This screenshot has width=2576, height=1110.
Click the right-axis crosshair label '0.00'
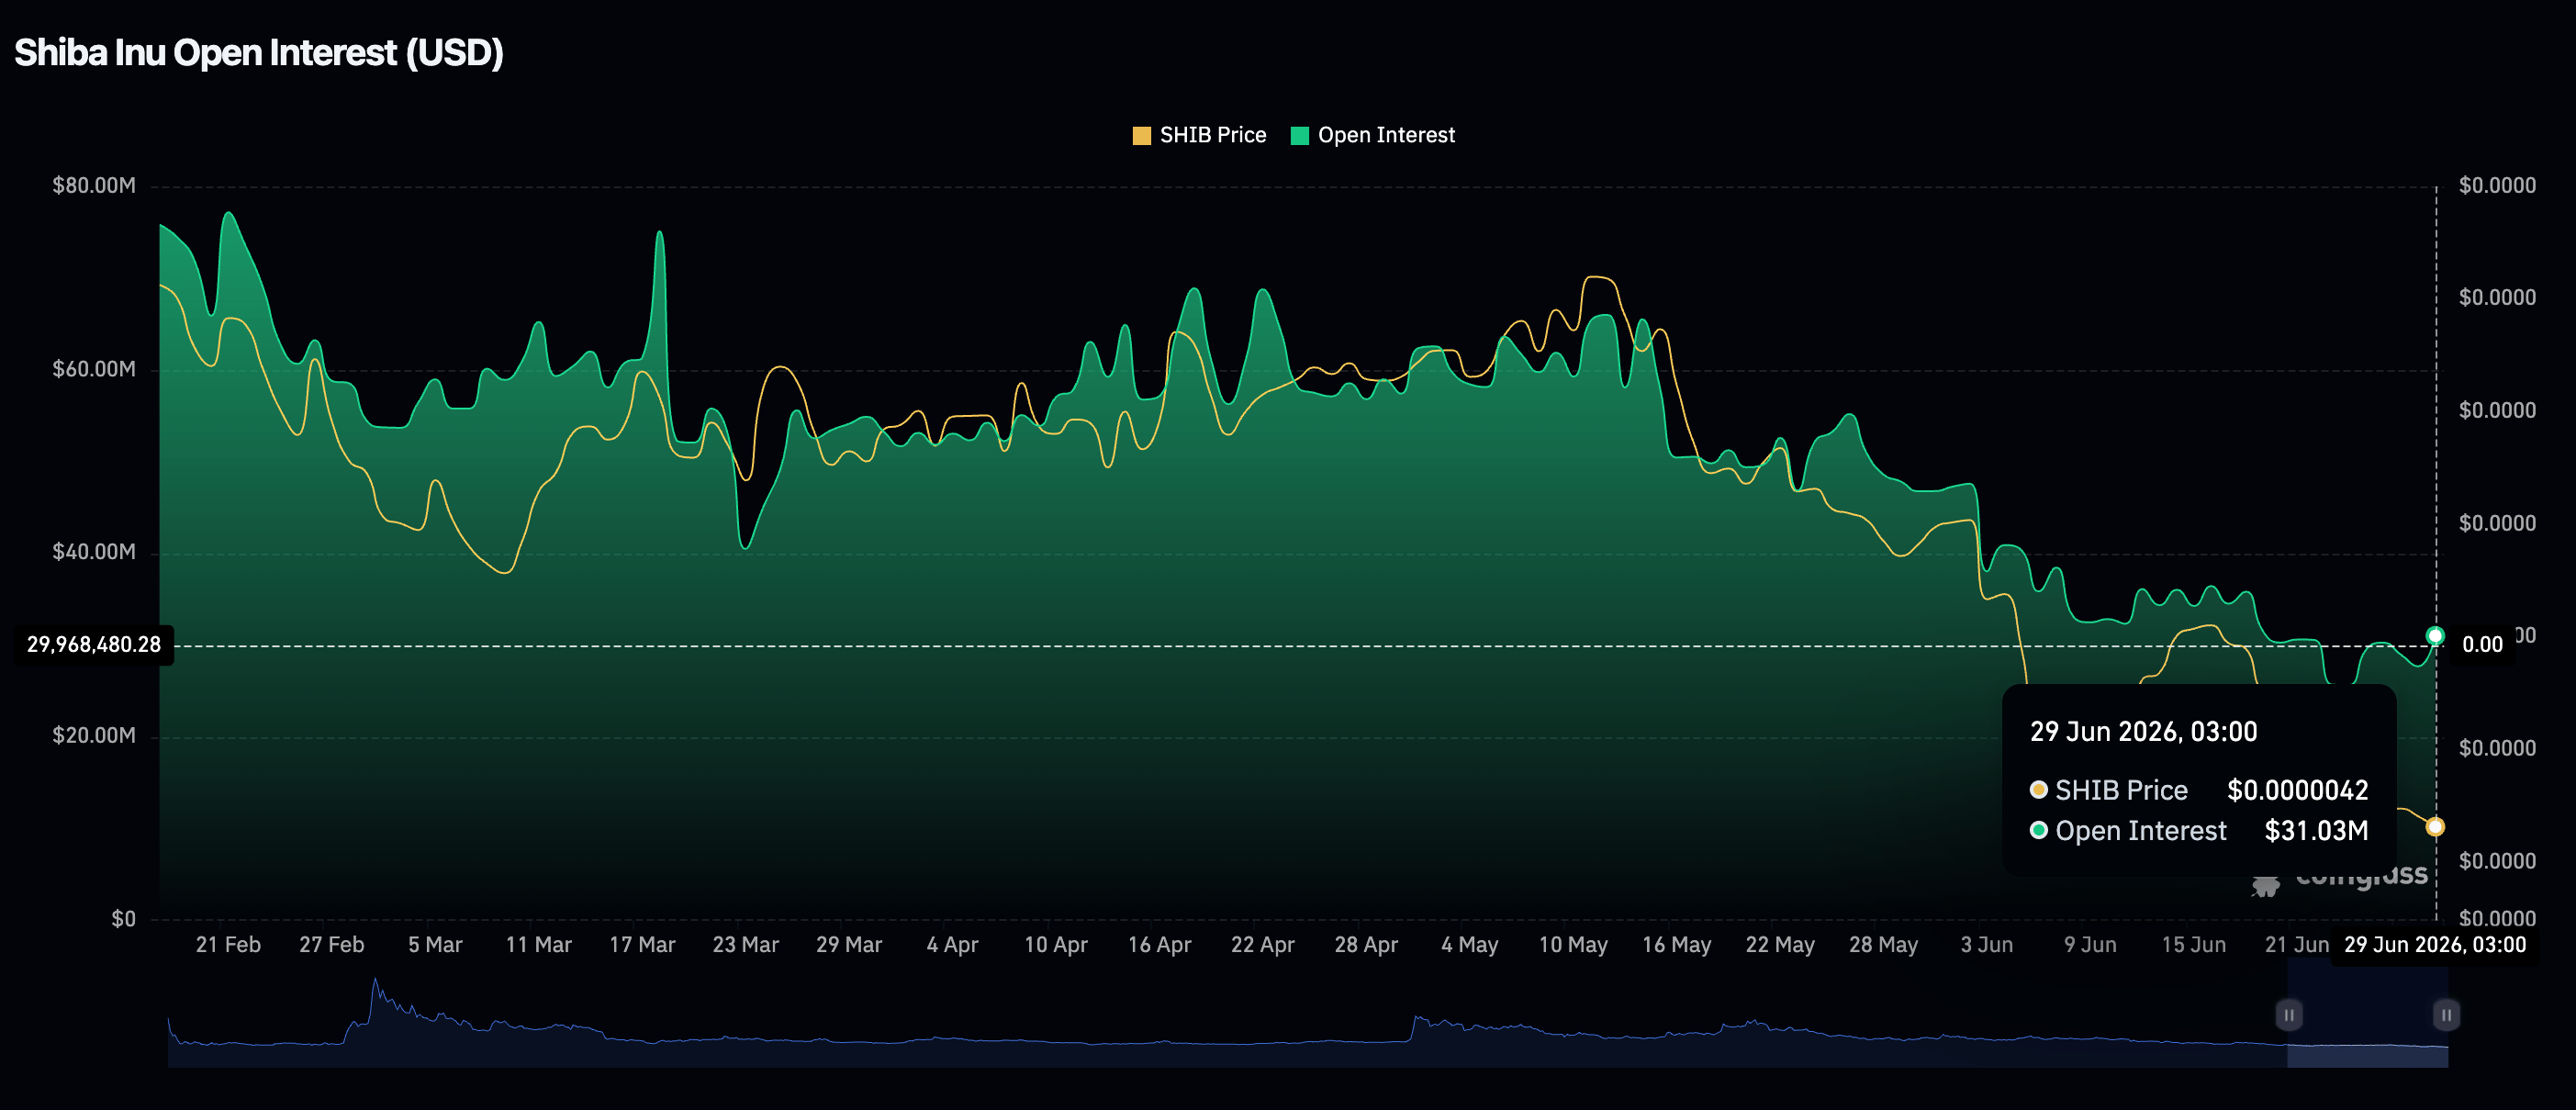click(x=2482, y=645)
